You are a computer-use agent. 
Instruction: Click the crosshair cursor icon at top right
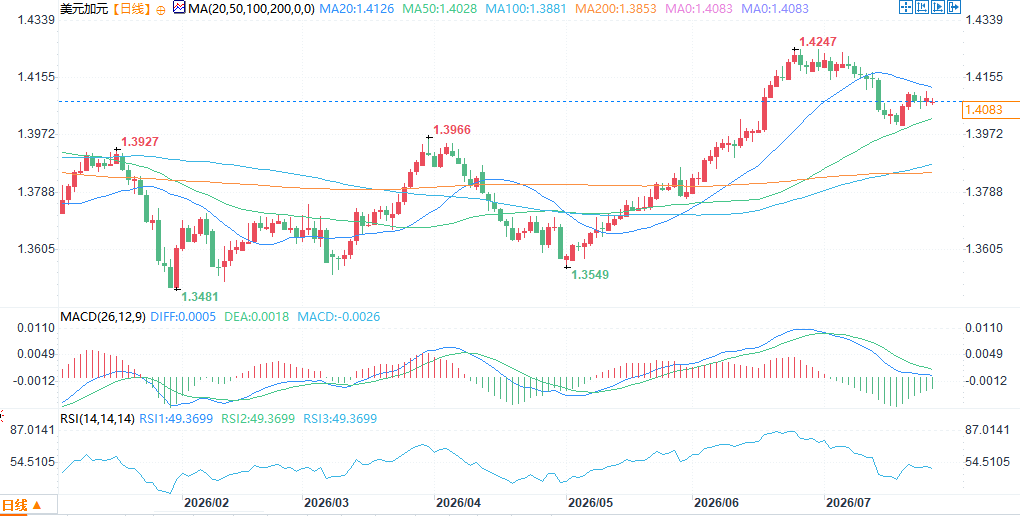coord(906,7)
